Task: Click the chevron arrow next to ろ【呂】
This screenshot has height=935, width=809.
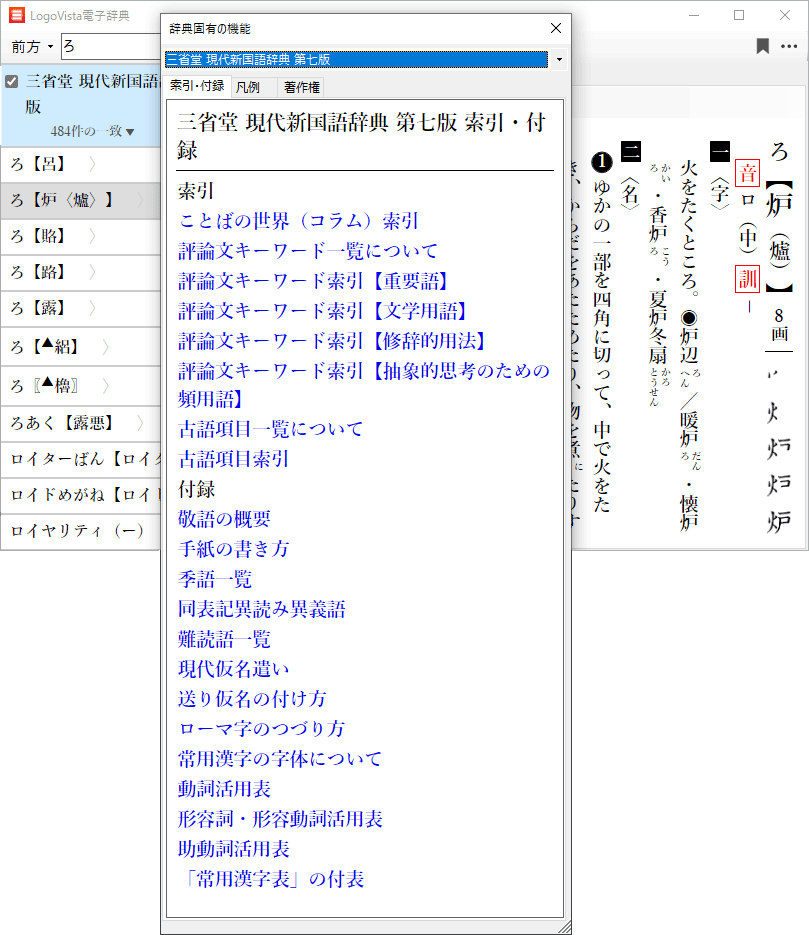Action: pos(92,164)
